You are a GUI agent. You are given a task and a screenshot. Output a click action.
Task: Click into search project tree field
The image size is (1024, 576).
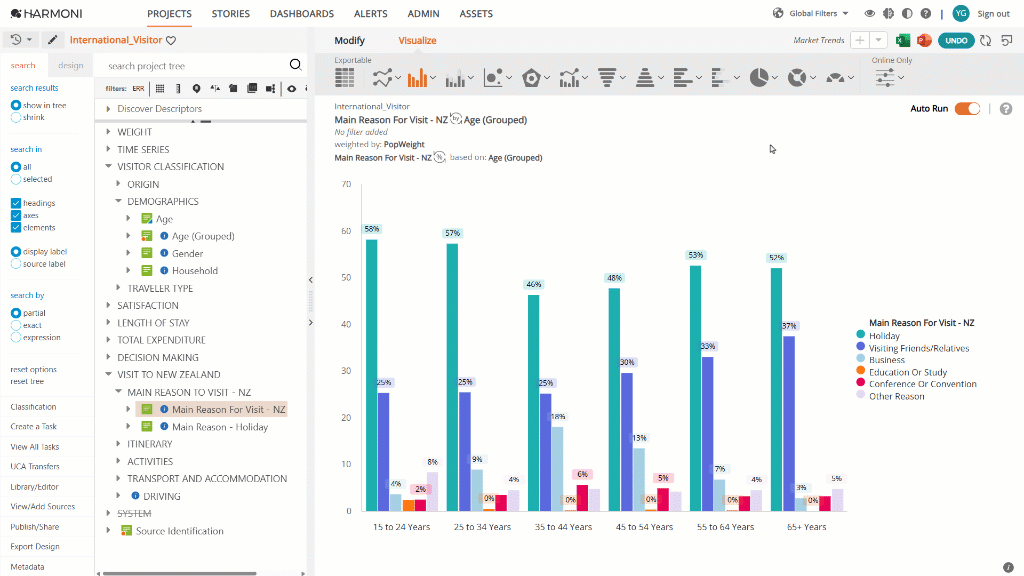(x=196, y=65)
